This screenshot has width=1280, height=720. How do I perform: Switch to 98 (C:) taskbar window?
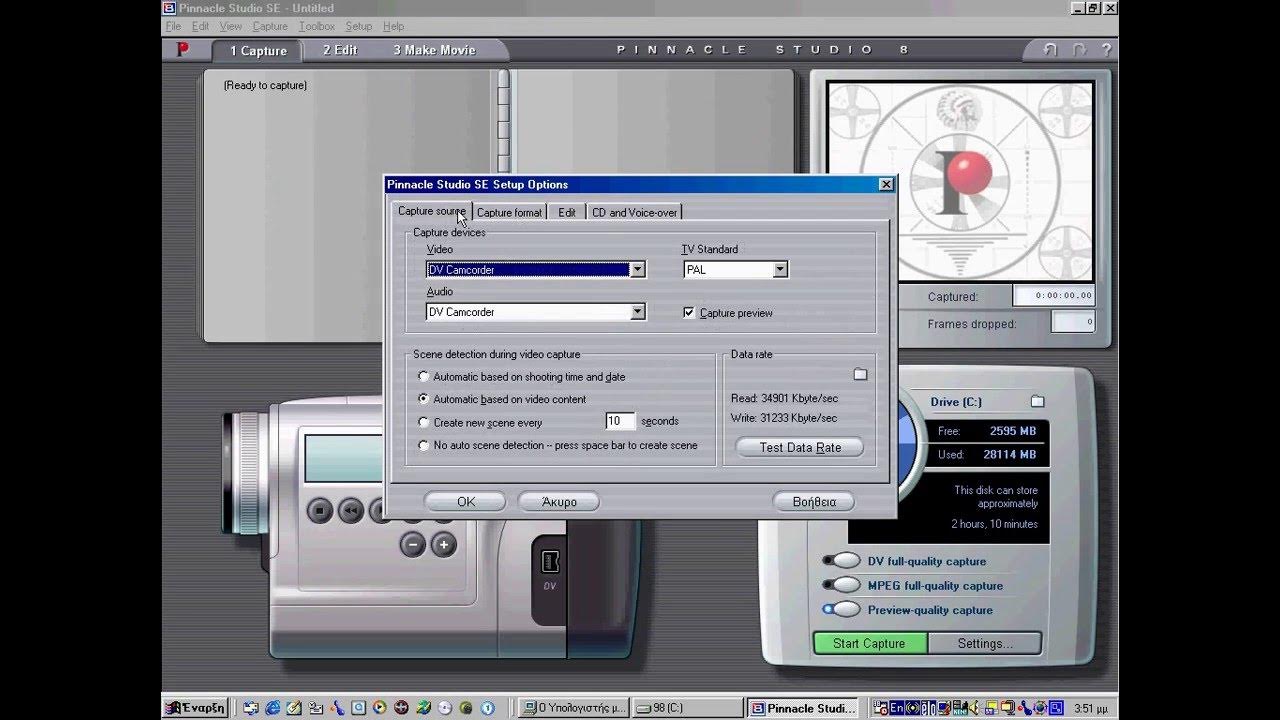pos(688,708)
